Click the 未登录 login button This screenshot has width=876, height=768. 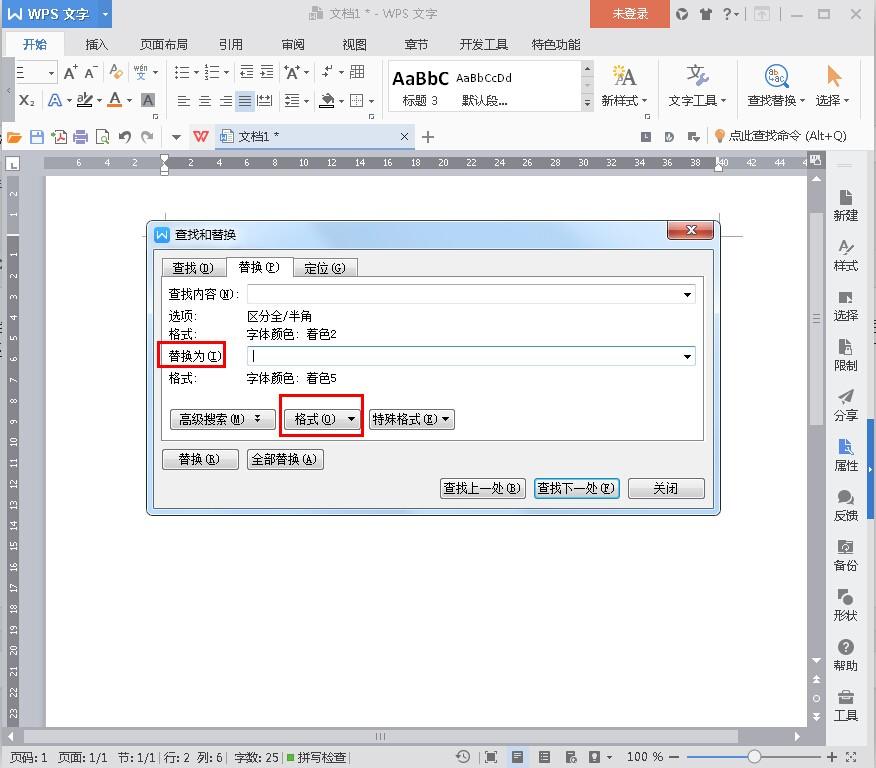630,14
